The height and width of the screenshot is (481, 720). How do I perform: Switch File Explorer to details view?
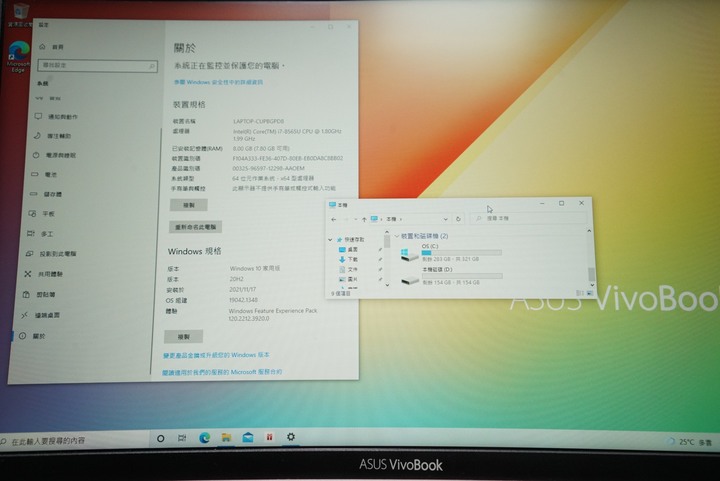click(579, 293)
